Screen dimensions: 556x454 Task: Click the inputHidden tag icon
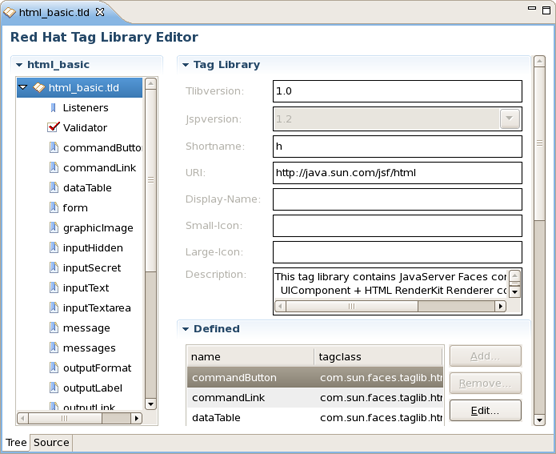point(54,247)
